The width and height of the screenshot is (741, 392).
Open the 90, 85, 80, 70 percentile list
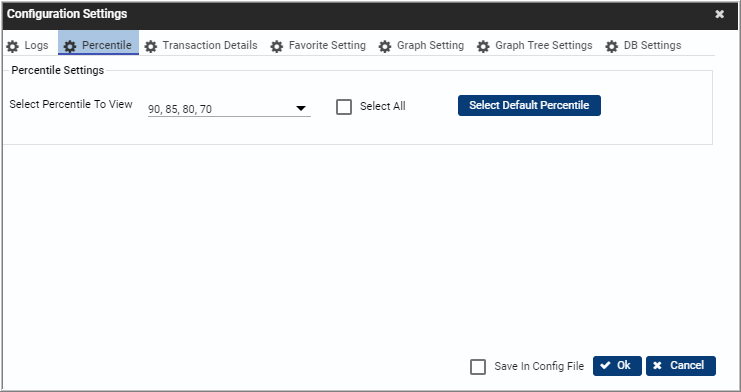click(229, 109)
